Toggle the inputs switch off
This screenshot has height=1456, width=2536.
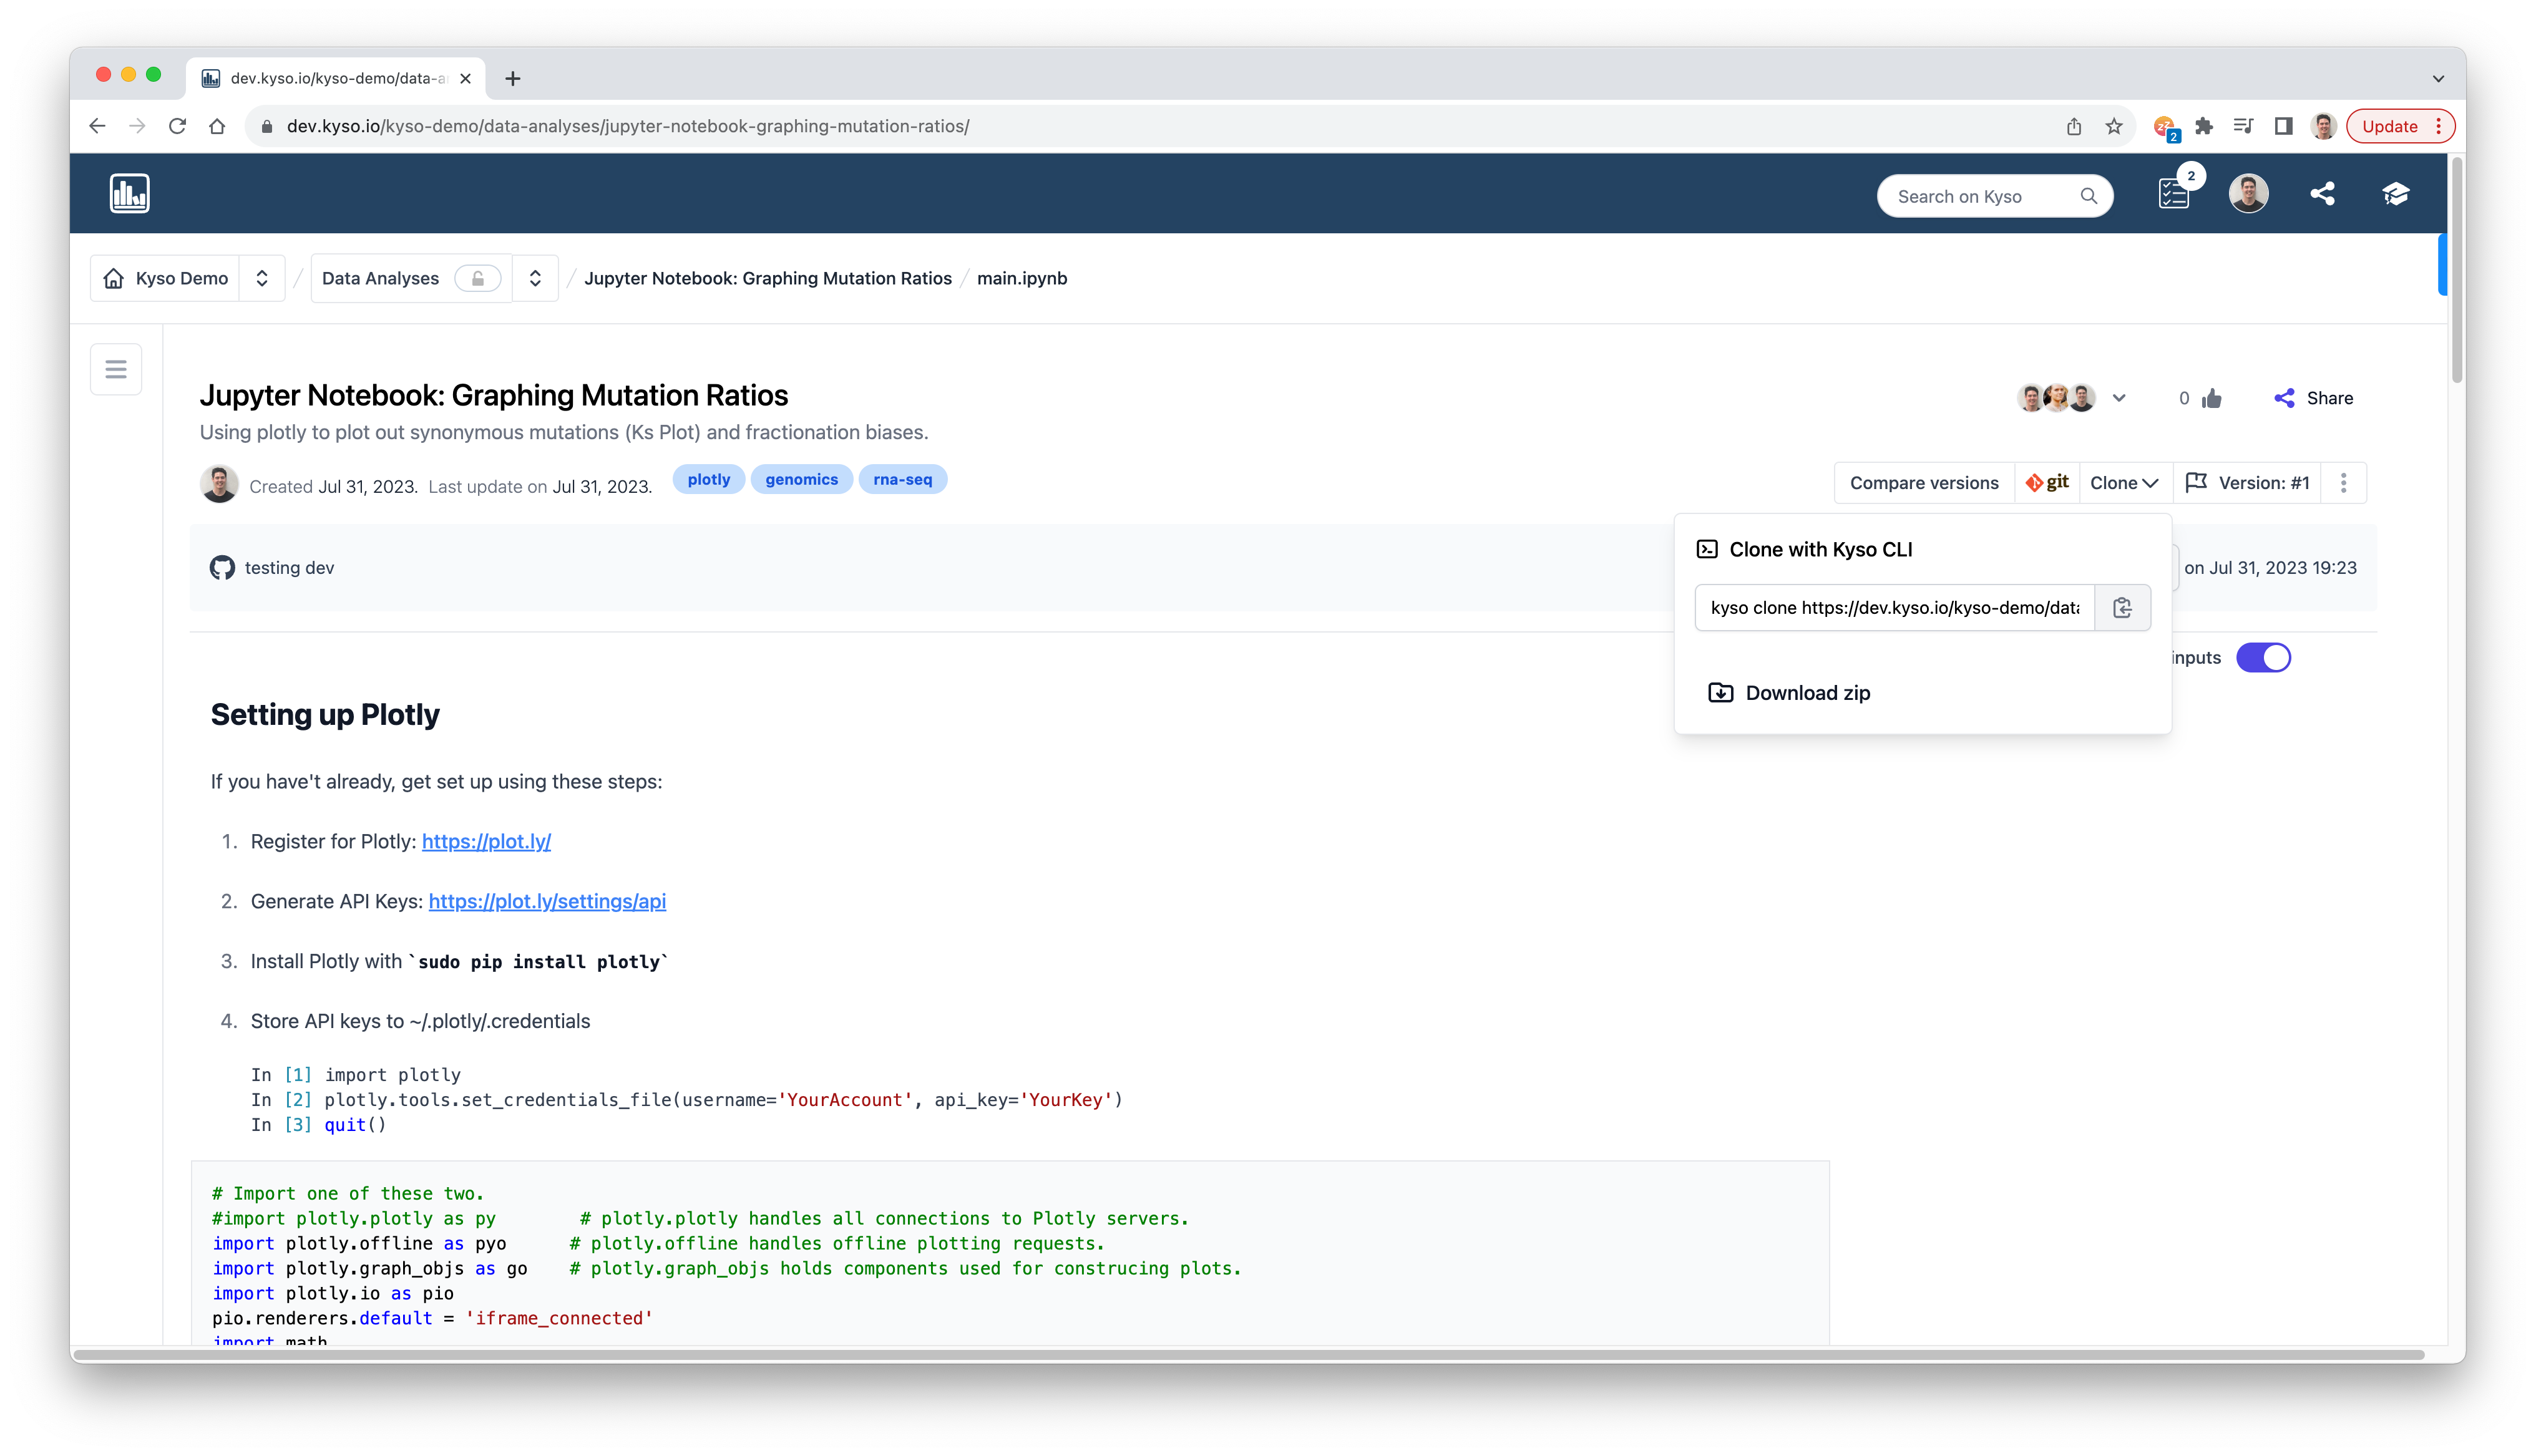coord(2263,658)
